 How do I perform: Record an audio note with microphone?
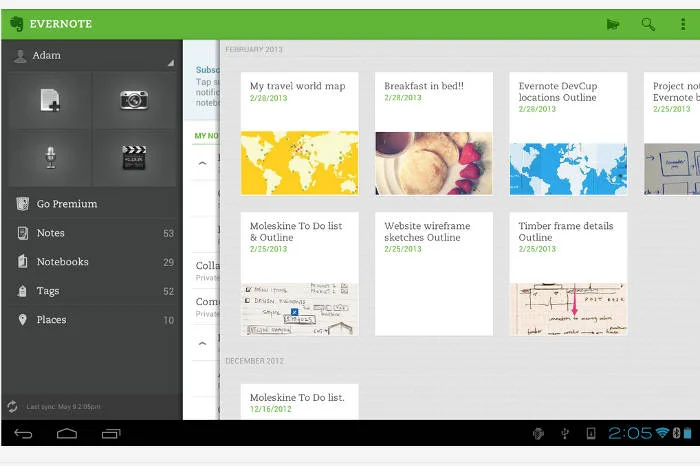(50, 157)
